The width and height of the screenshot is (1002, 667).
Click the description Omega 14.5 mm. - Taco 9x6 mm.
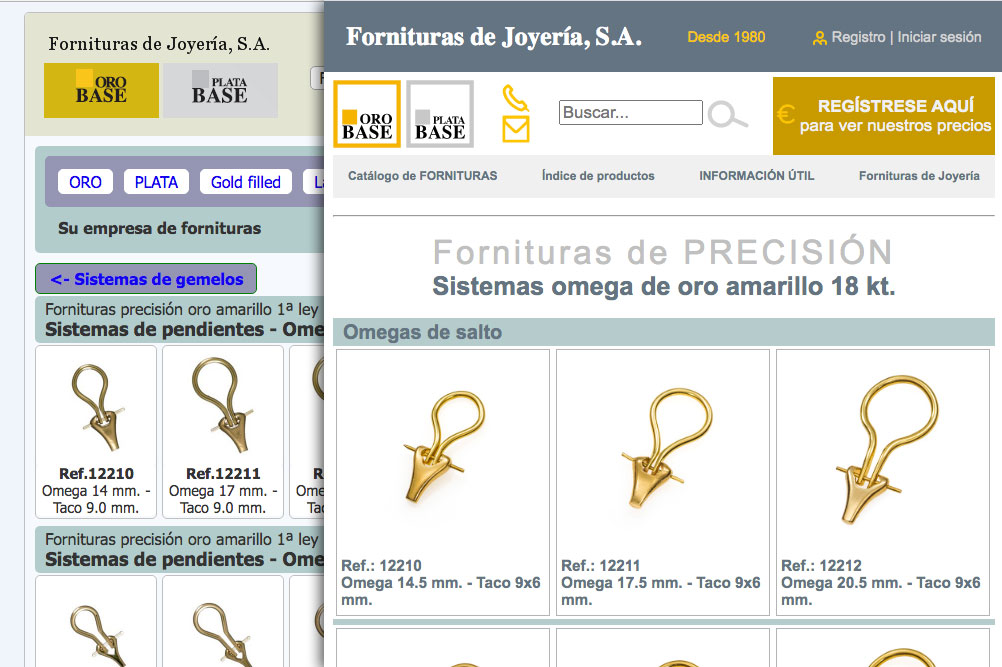pyautogui.click(x=441, y=591)
